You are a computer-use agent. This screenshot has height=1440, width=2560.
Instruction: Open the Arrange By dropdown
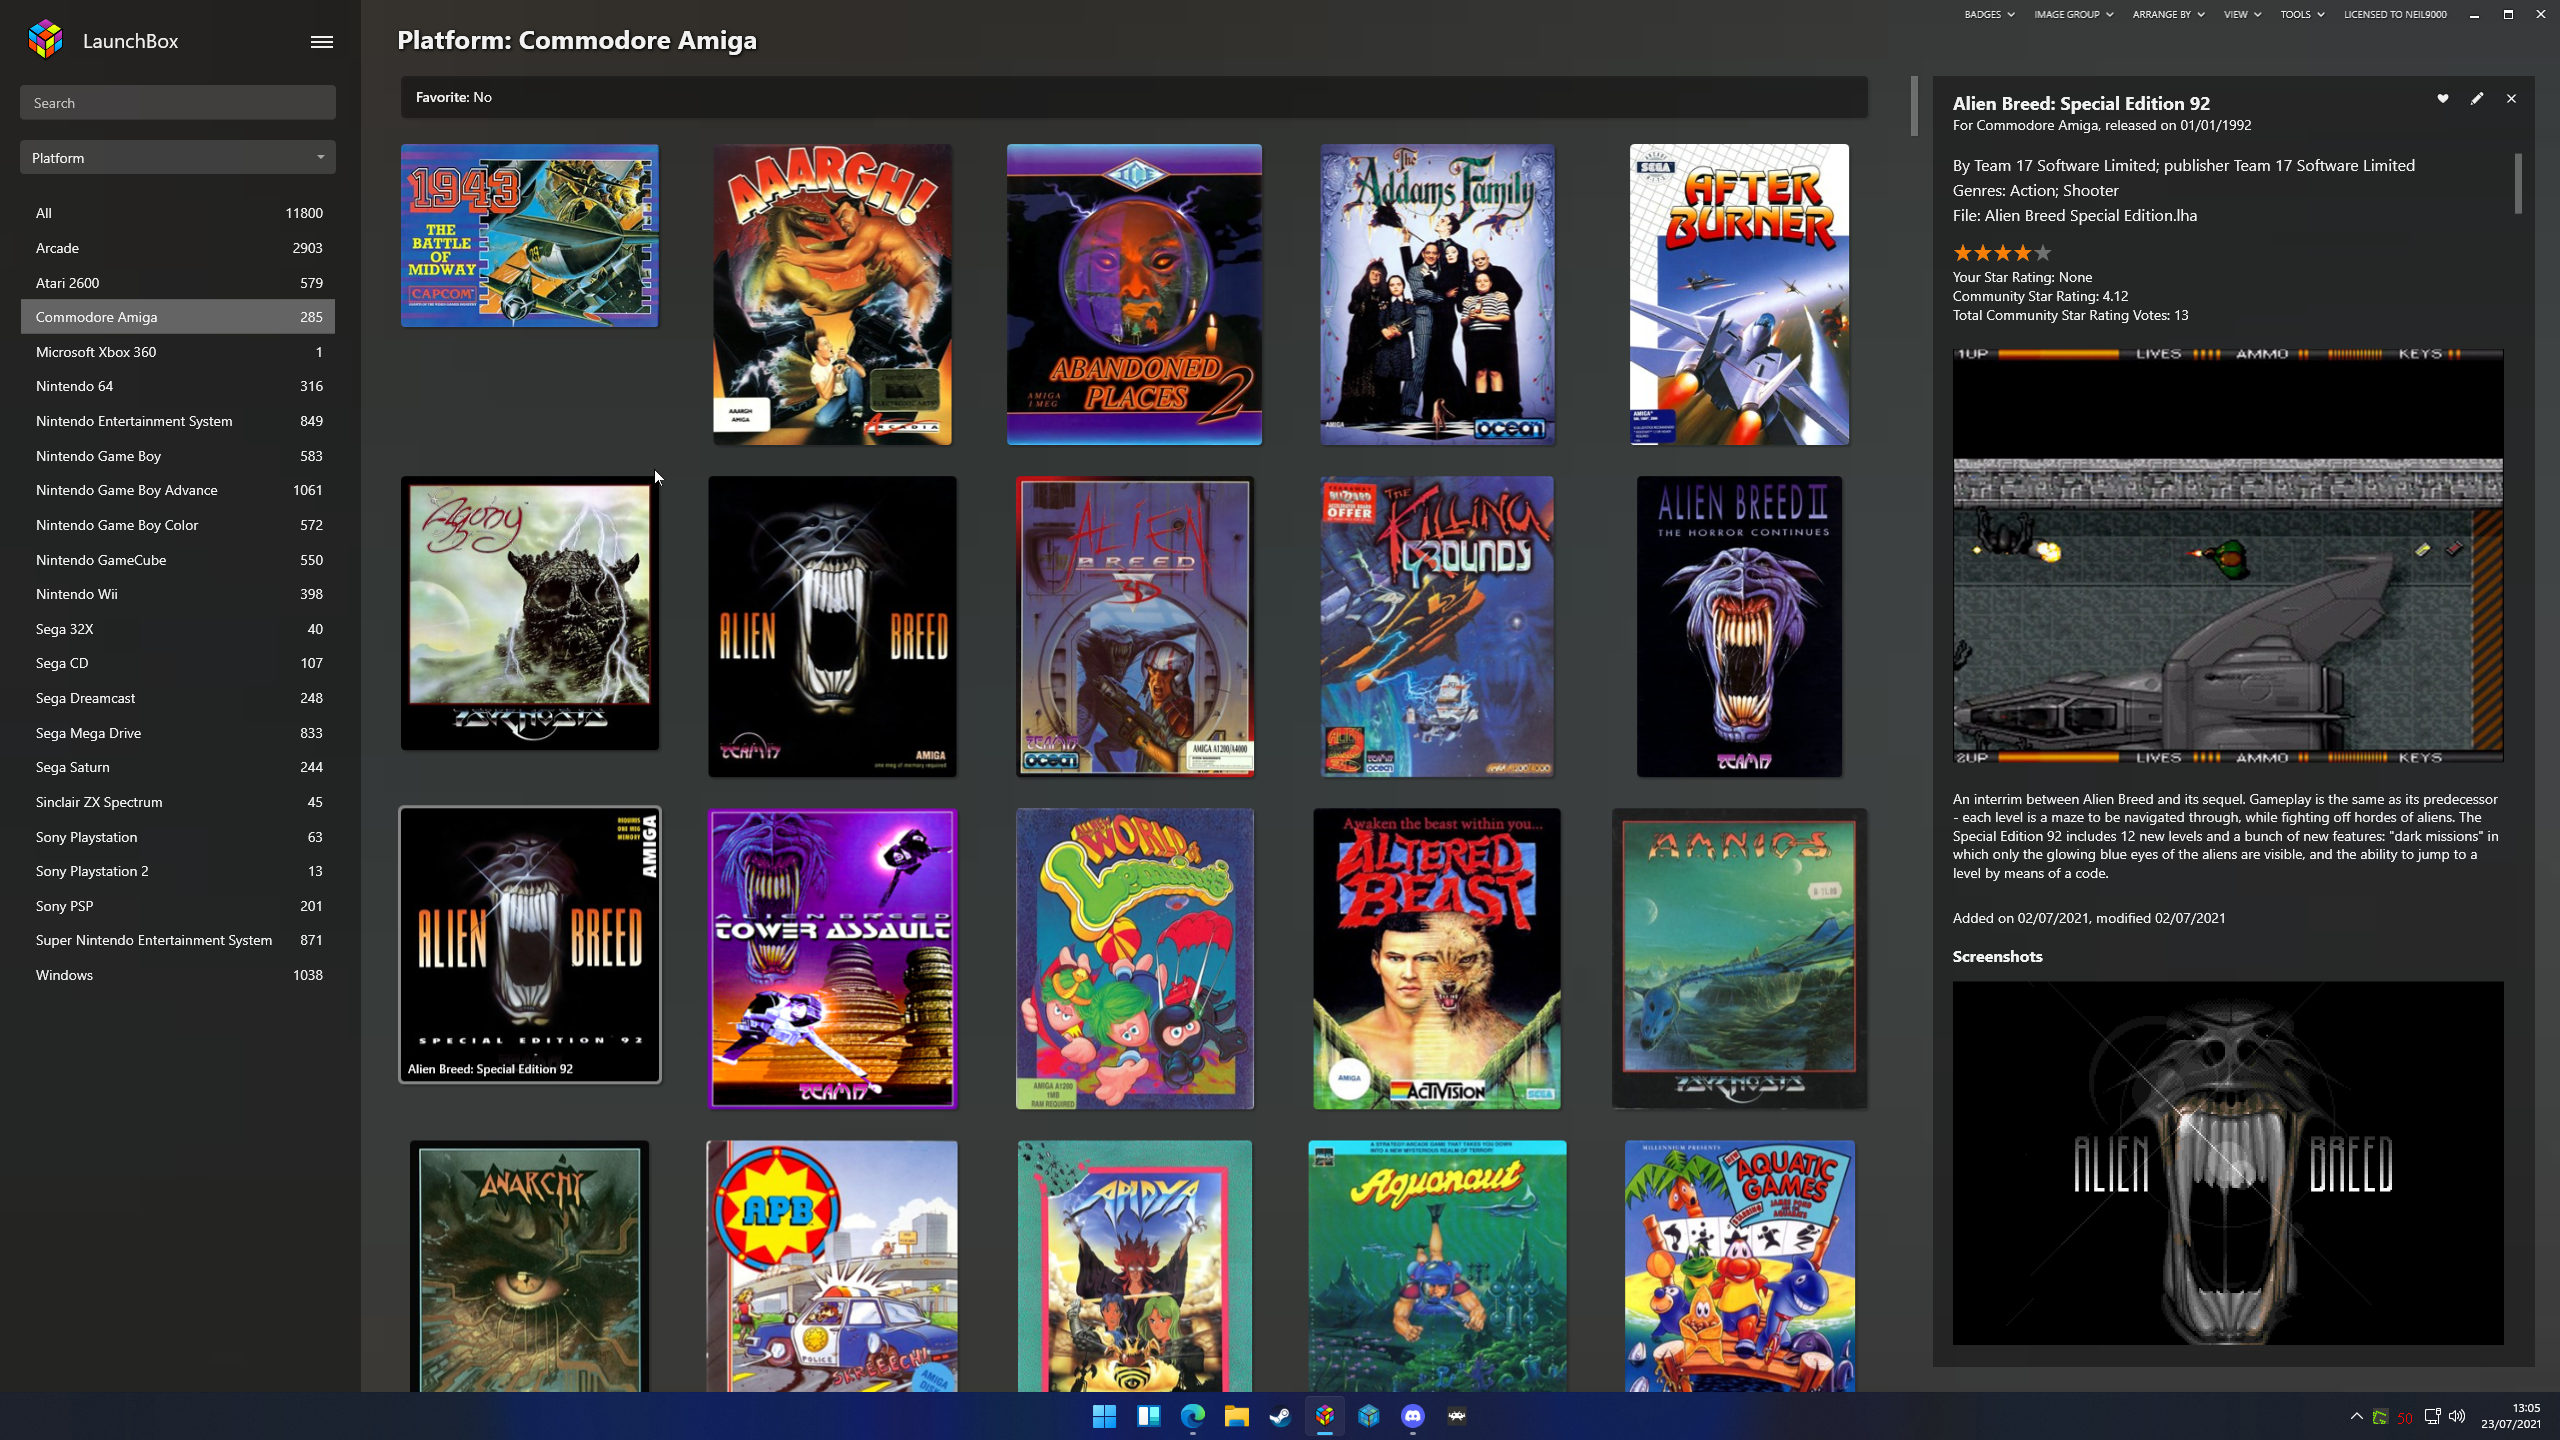point(2168,14)
